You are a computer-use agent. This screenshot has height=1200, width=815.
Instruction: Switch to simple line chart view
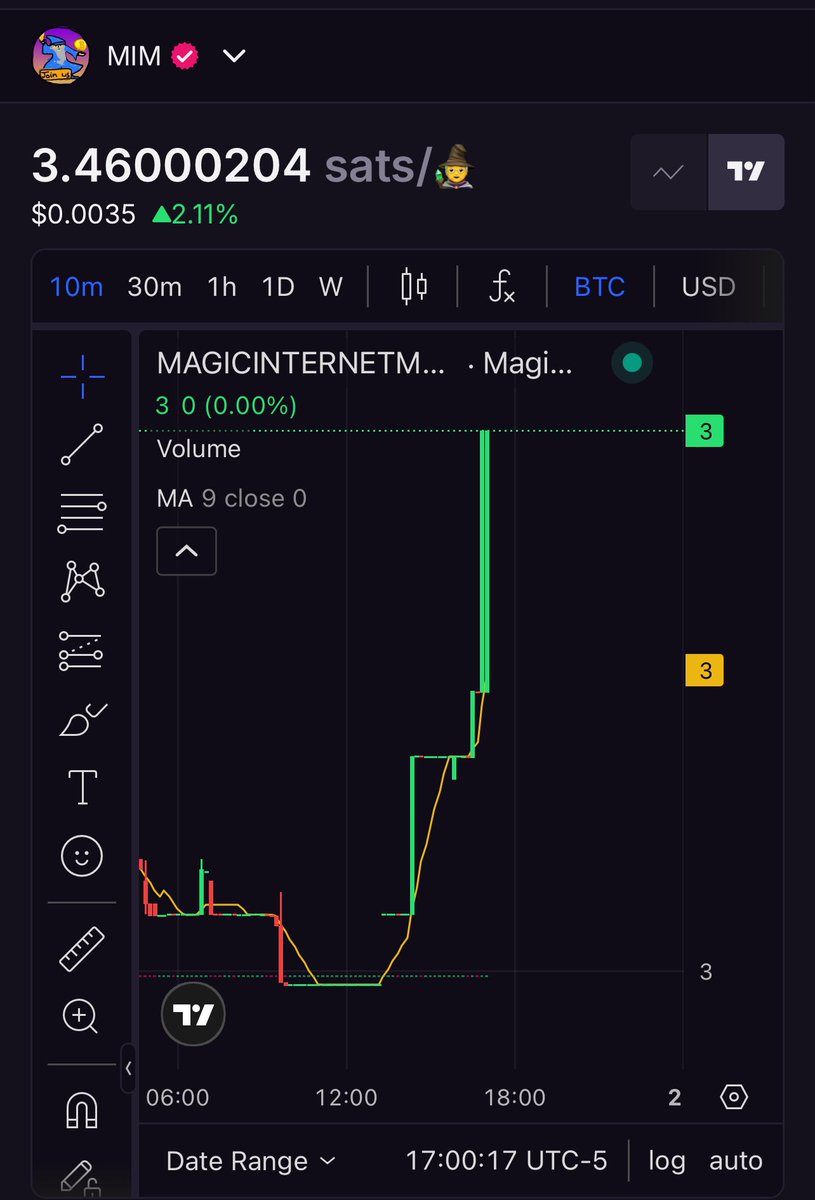point(668,172)
